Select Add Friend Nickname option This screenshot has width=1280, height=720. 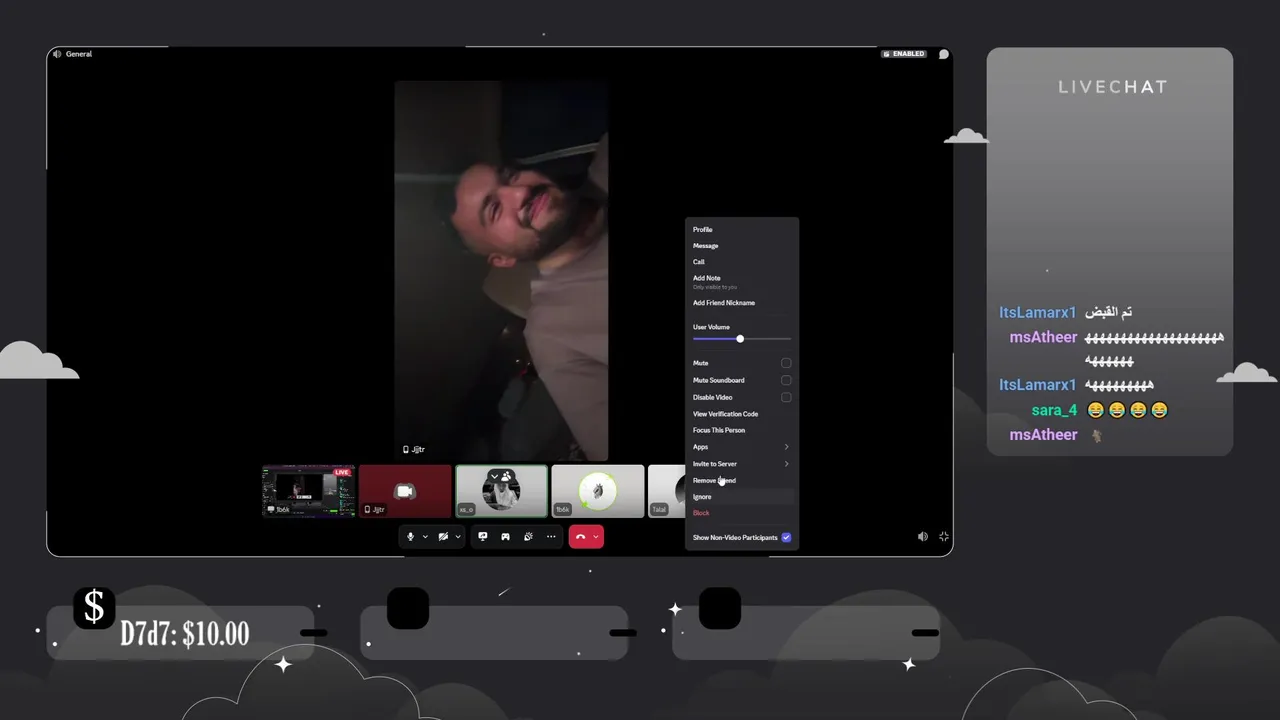click(742, 303)
